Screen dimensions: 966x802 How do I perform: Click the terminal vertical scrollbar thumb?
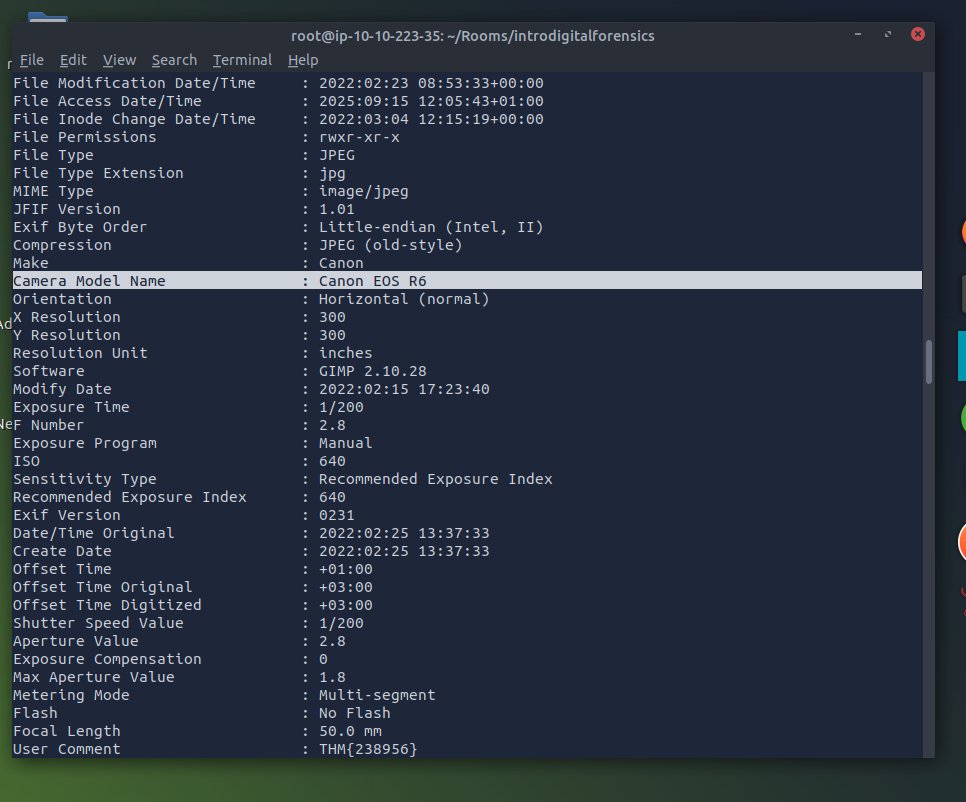click(x=929, y=361)
